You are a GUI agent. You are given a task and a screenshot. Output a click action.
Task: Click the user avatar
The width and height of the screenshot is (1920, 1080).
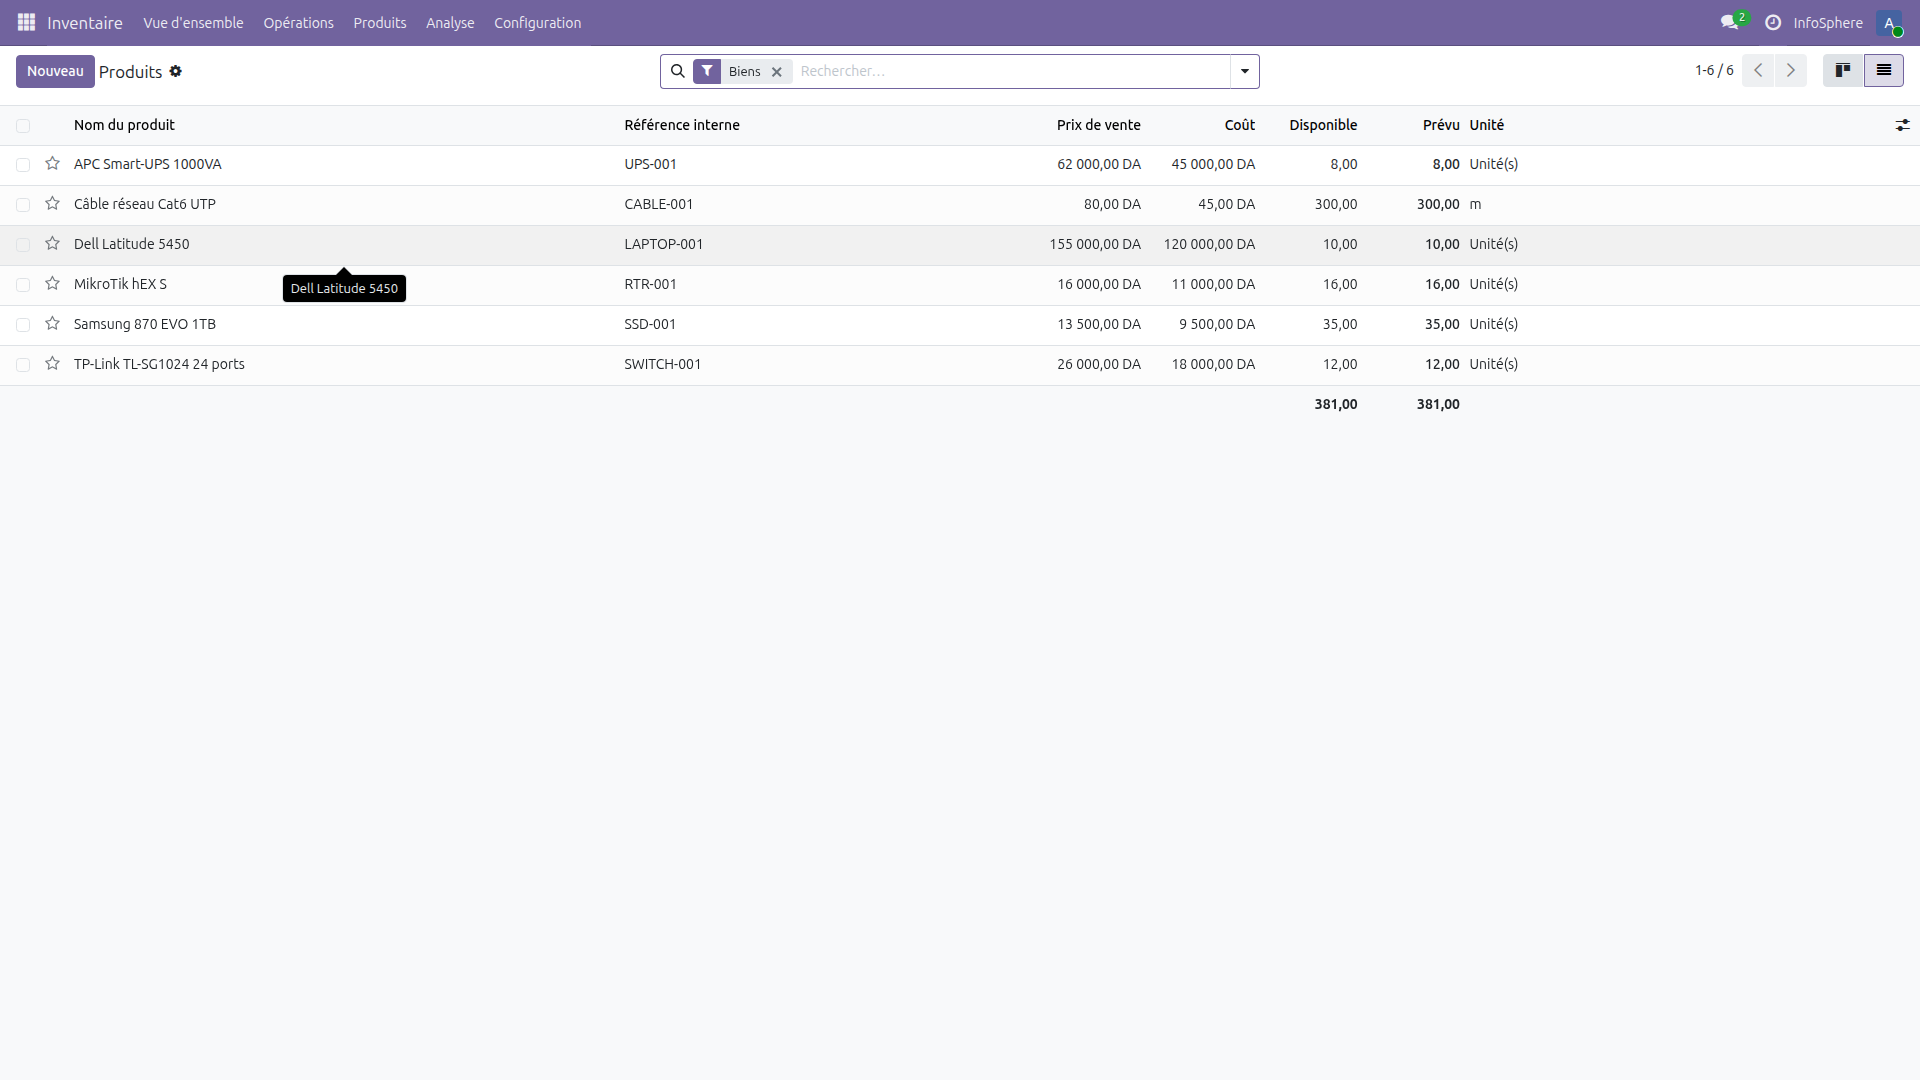[1892, 23]
